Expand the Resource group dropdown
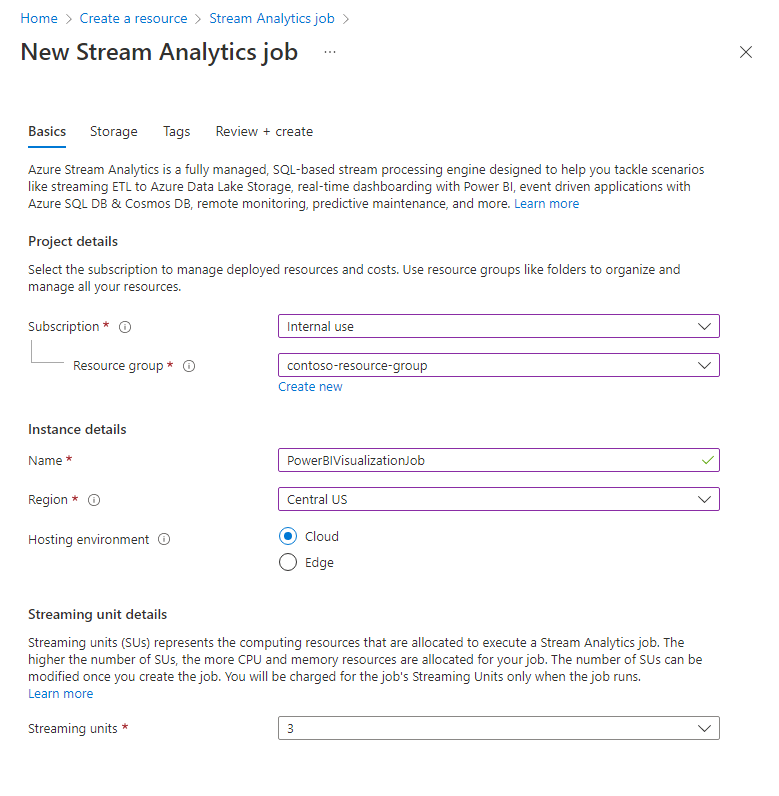 coord(498,365)
